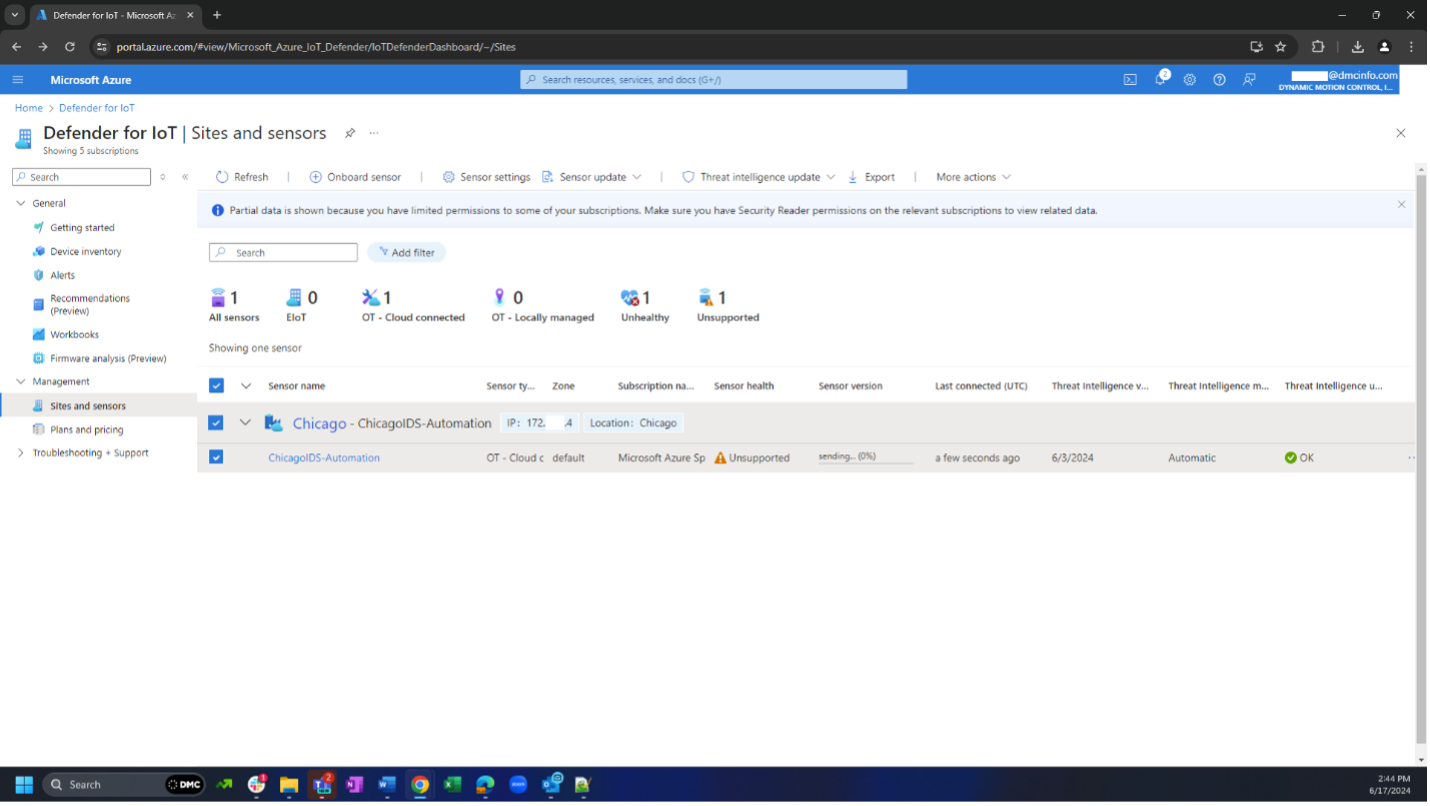
Task: Click the OT - Cloud connected icon
Action: click(x=371, y=297)
